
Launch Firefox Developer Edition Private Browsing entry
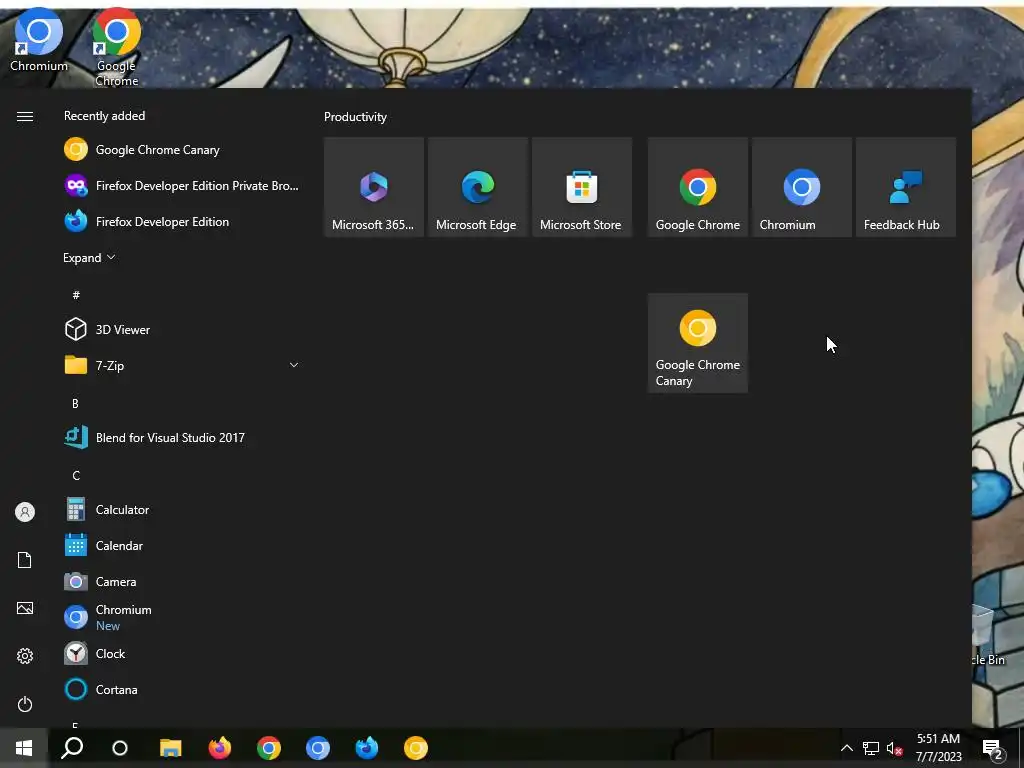(x=182, y=185)
